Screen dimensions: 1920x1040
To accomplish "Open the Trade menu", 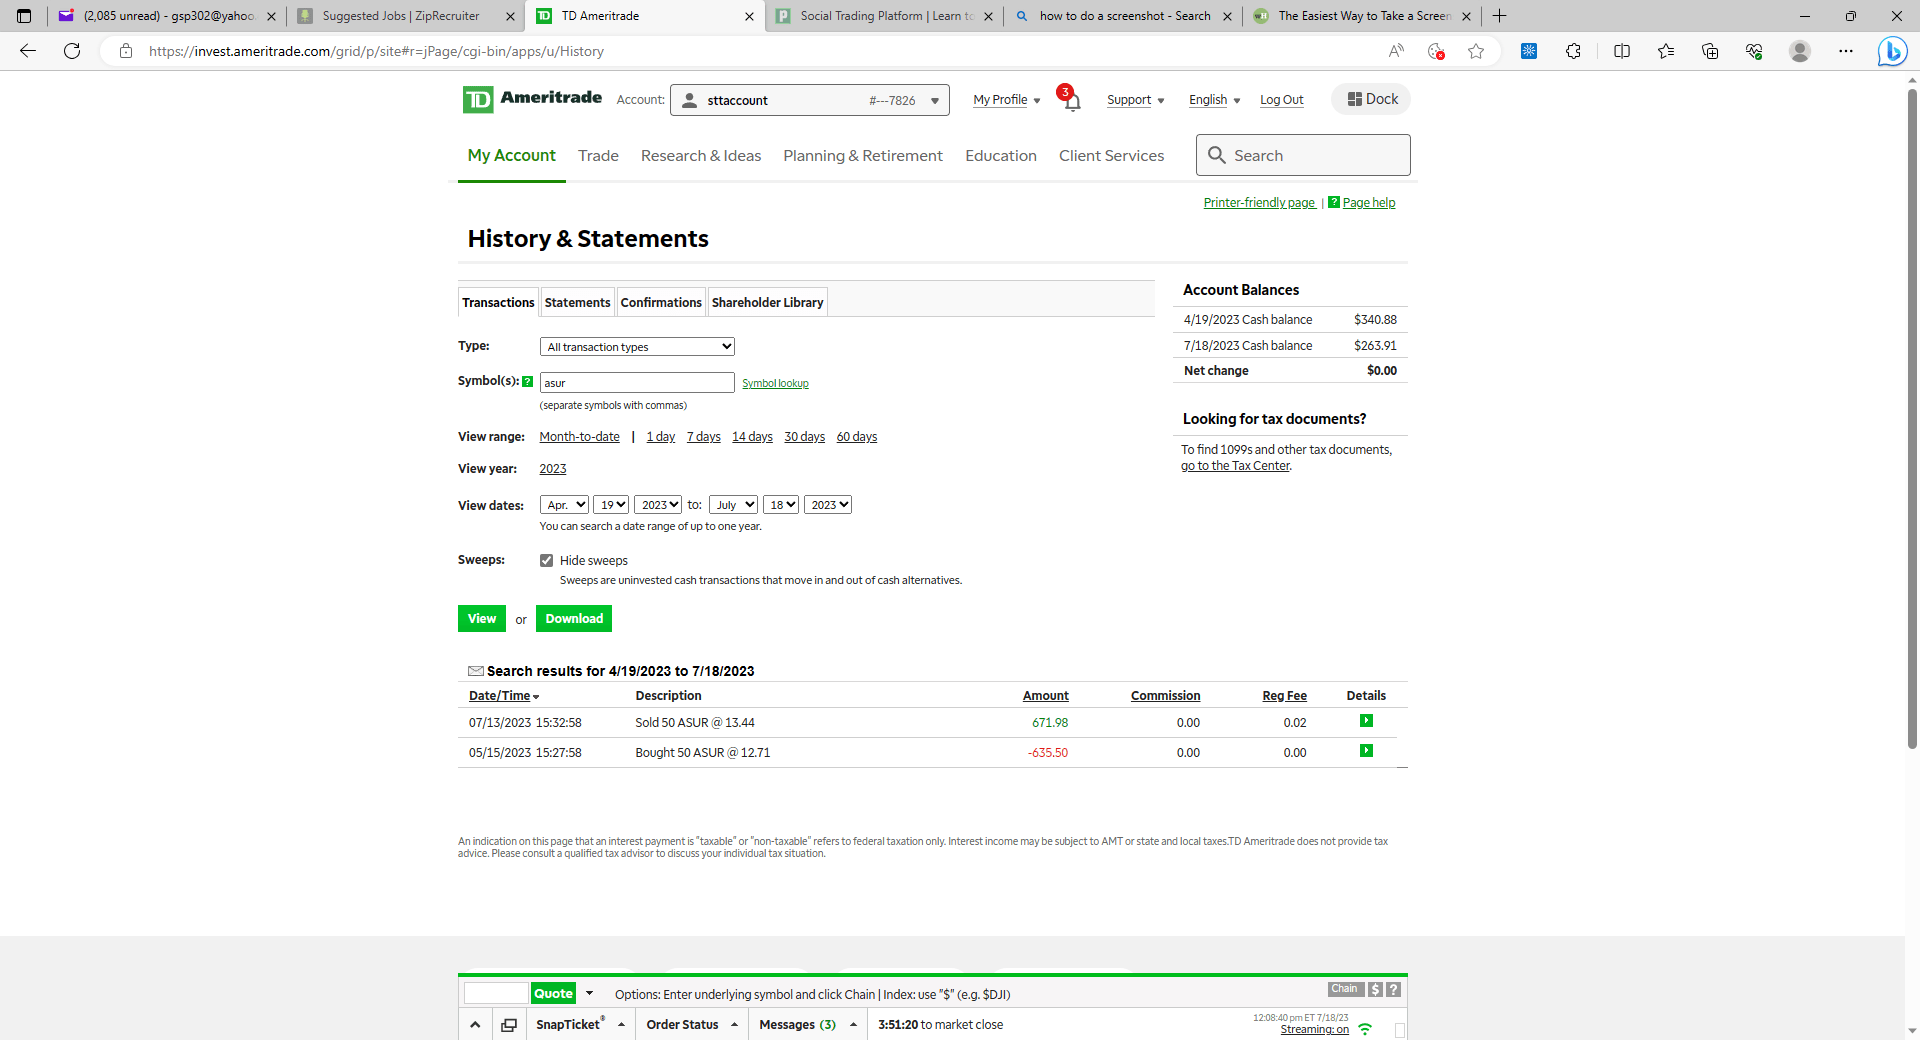I will pyautogui.click(x=598, y=155).
